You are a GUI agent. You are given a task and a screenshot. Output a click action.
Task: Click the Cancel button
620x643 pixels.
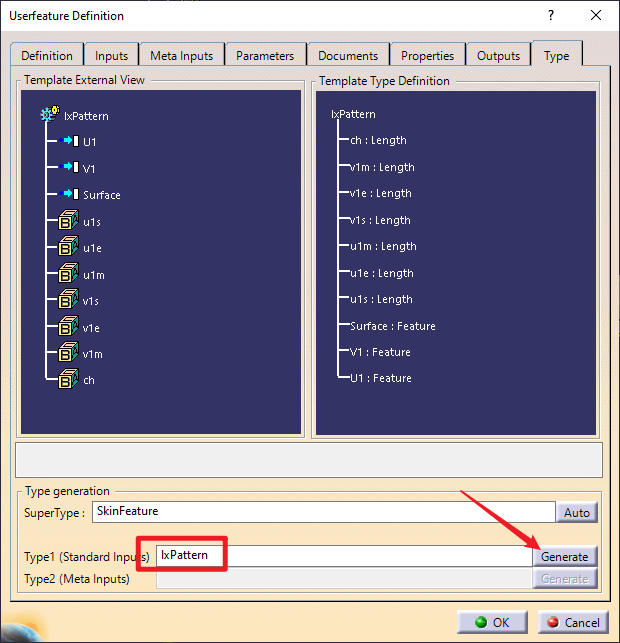(573, 622)
